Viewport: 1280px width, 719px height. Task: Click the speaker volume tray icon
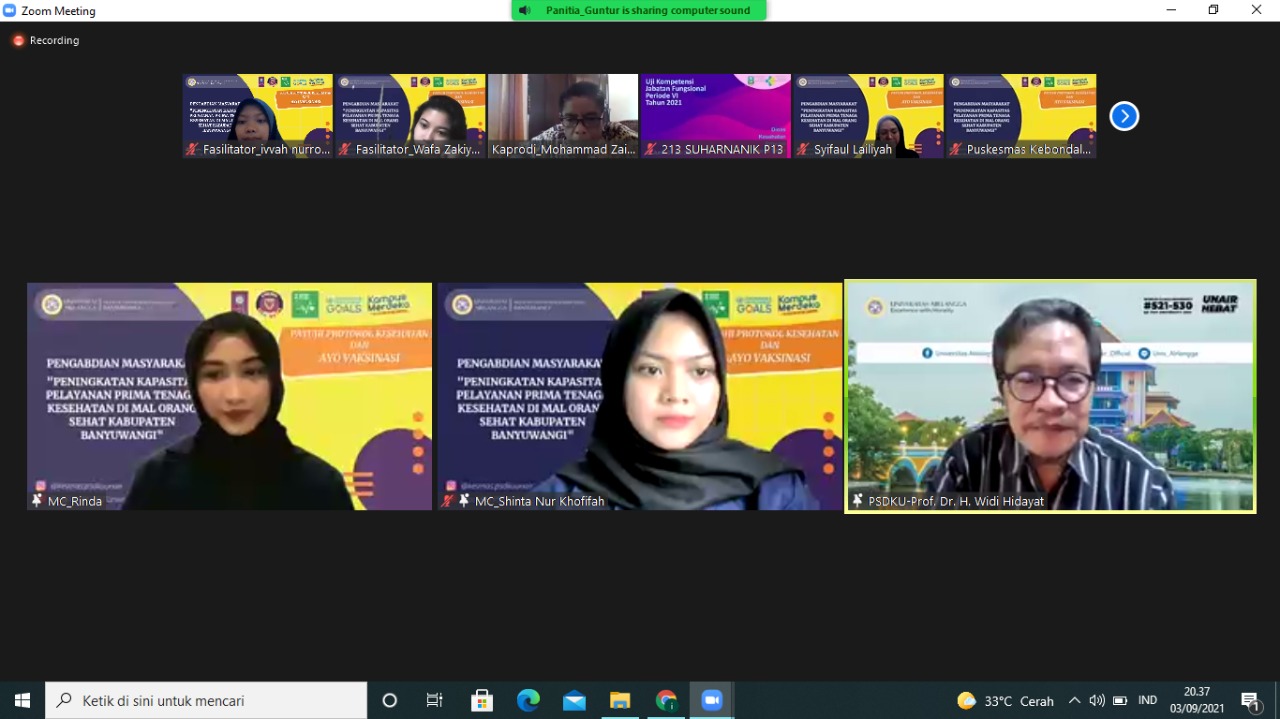(x=1097, y=700)
